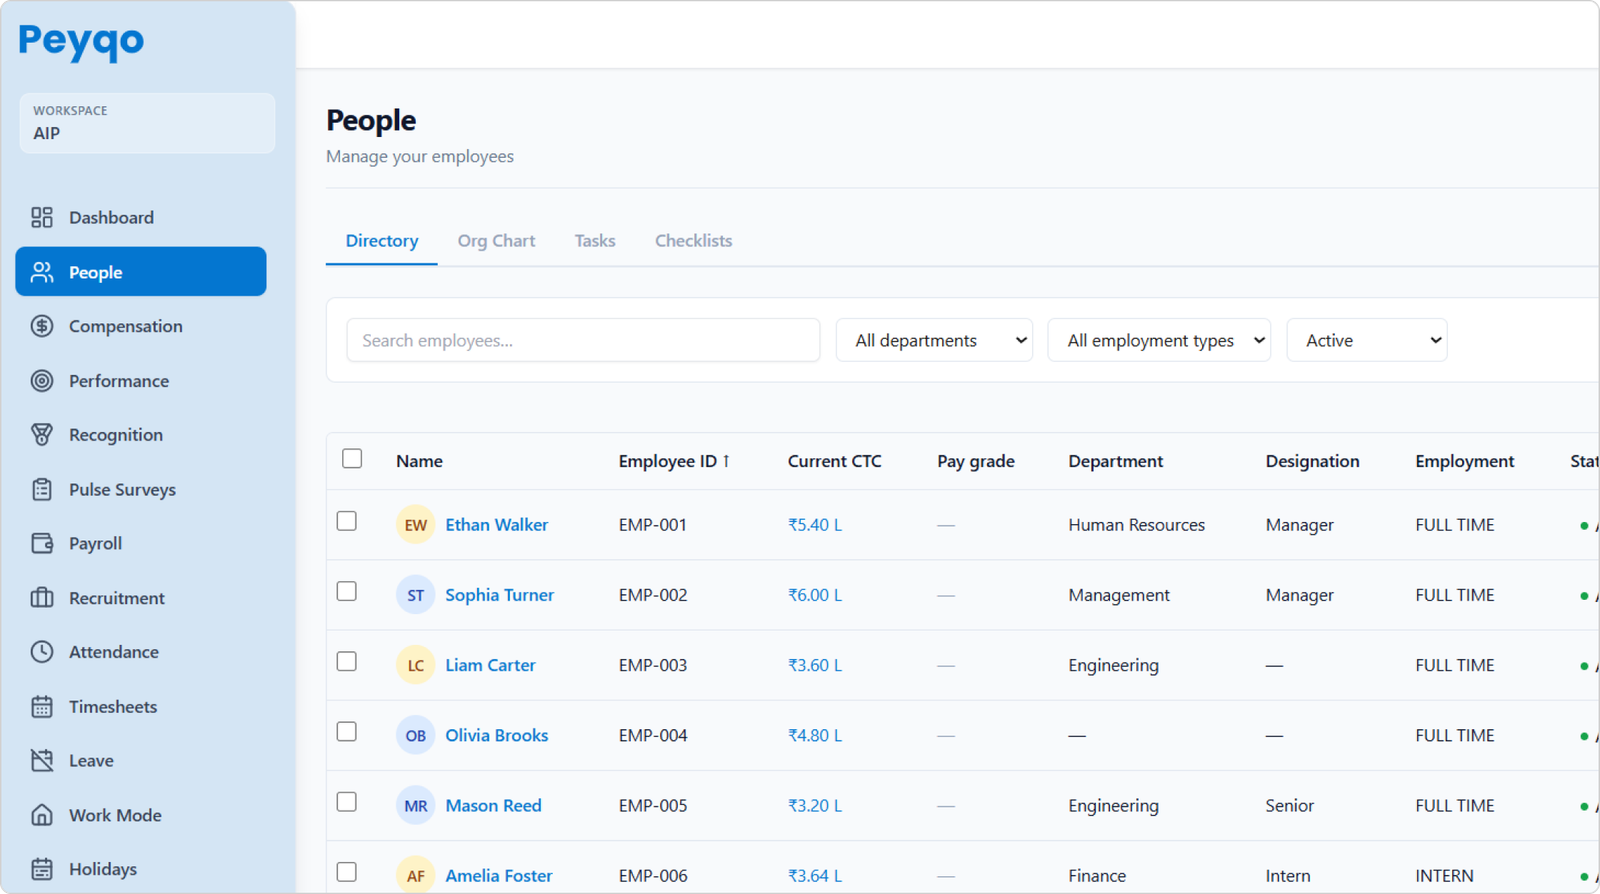Click the OB avatar for Olivia Brooks
Image resolution: width=1600 pixels, height=894 pixels.
coord(415,735)
